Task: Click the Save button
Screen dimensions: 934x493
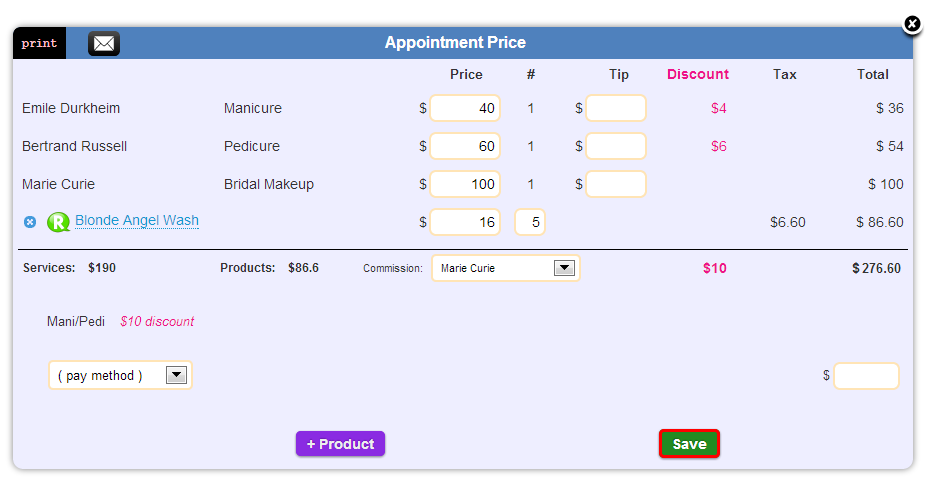Action: pyautogui.click(x=689, y=444)
